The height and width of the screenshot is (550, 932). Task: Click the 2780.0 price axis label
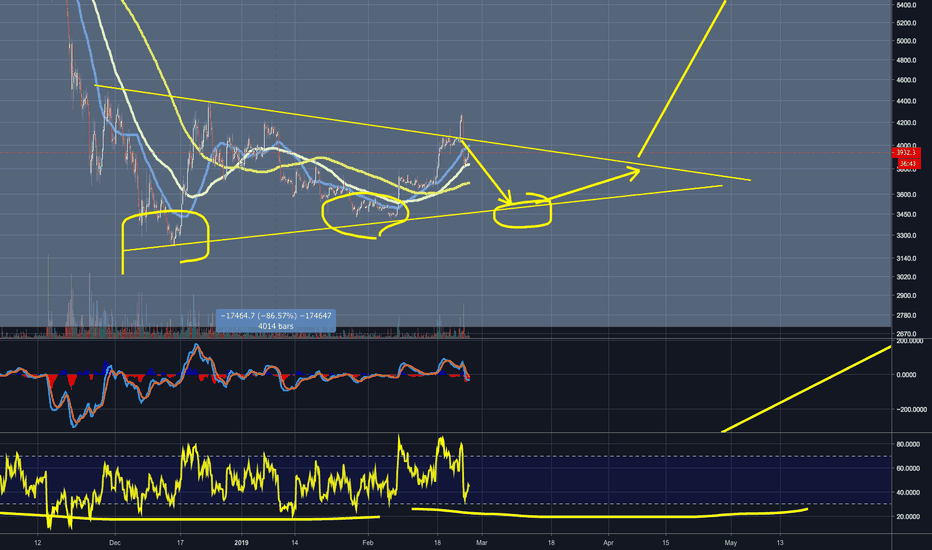pos(906,315)
